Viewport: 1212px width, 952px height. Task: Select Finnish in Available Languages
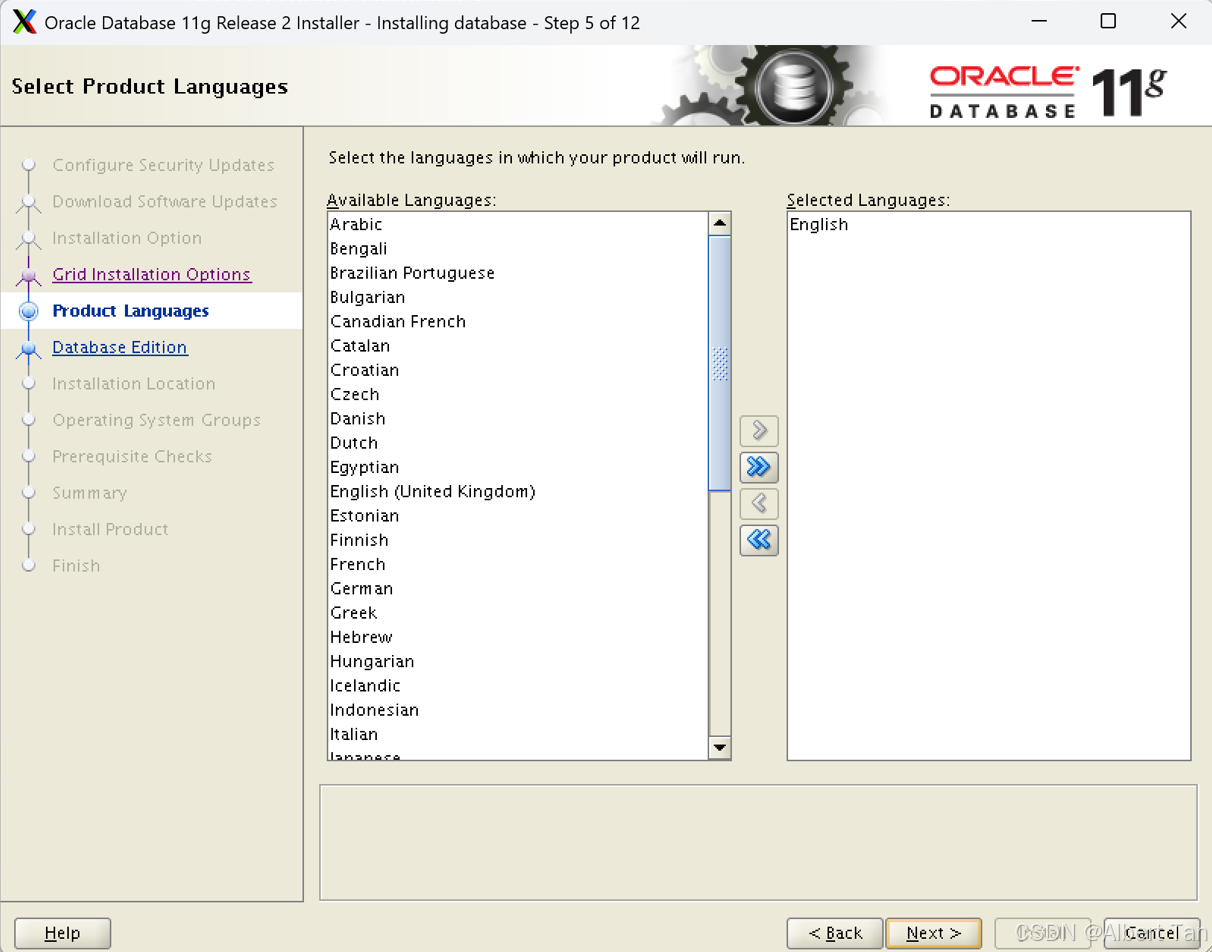[517, 540]
